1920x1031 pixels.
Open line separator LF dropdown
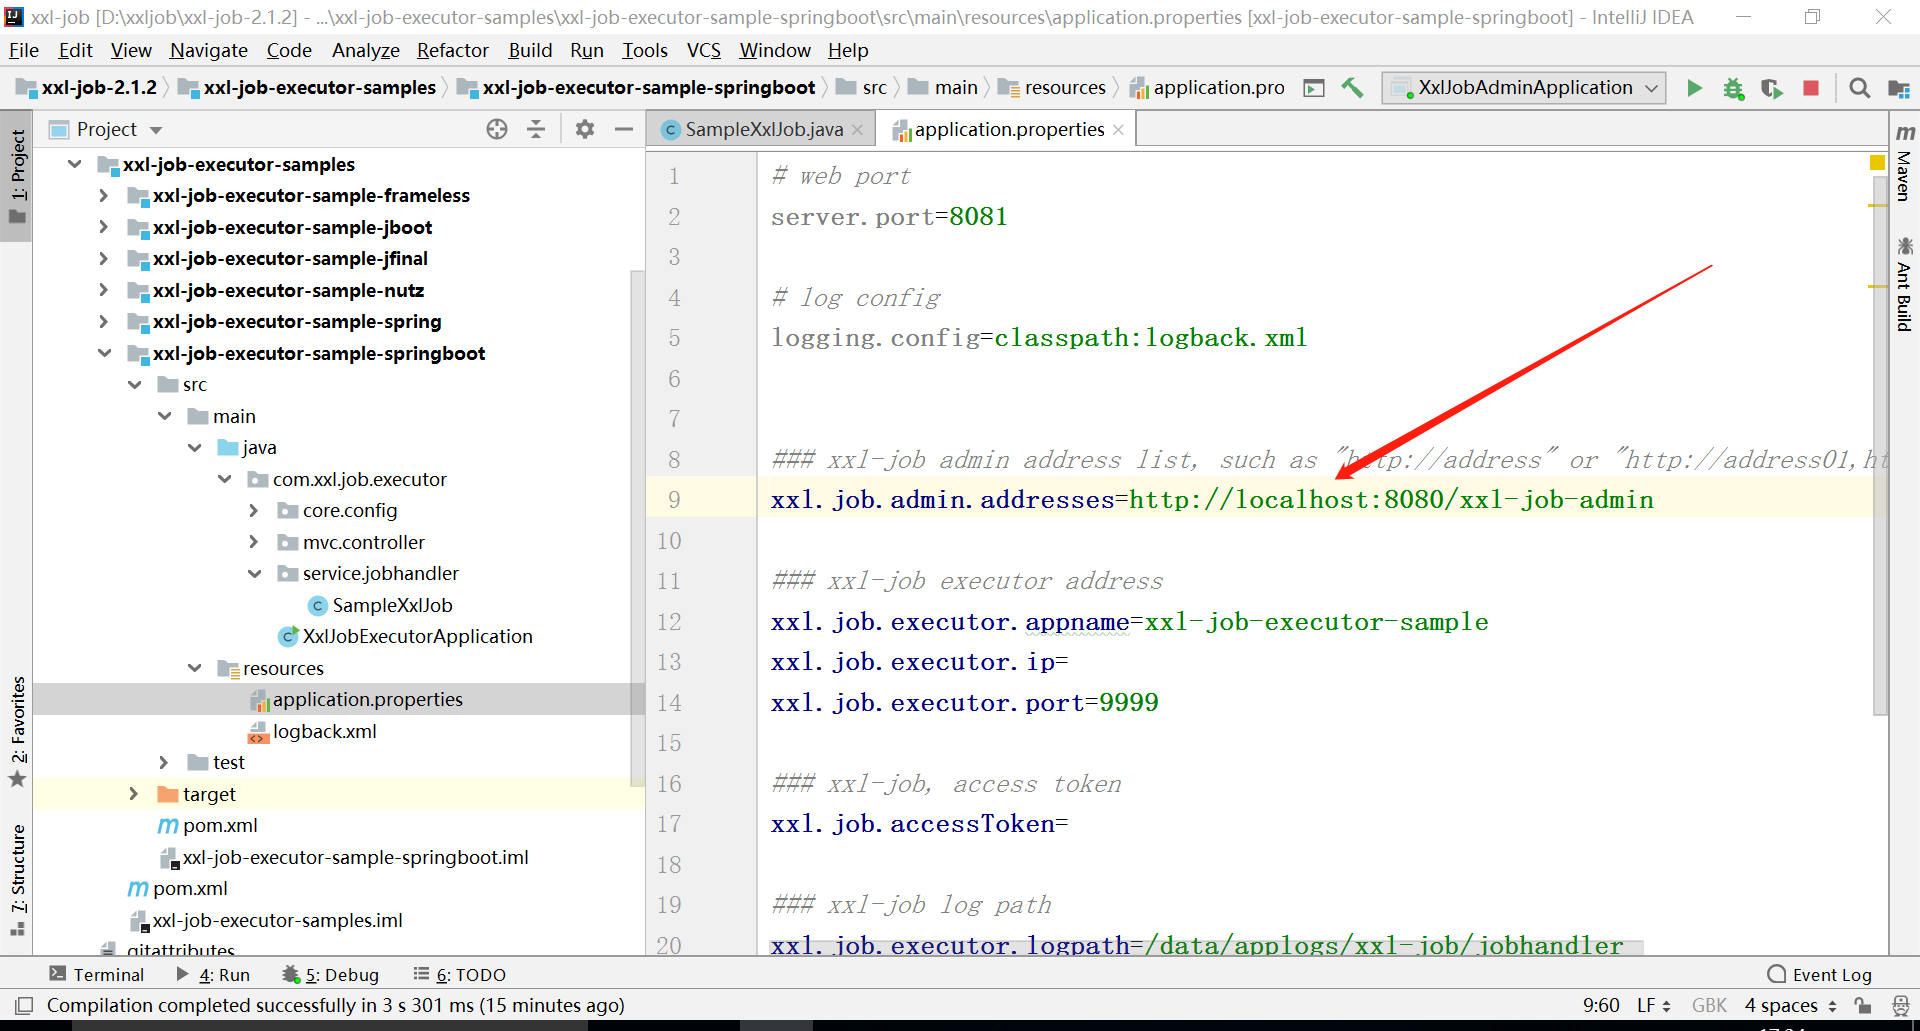[1653, 1005]
